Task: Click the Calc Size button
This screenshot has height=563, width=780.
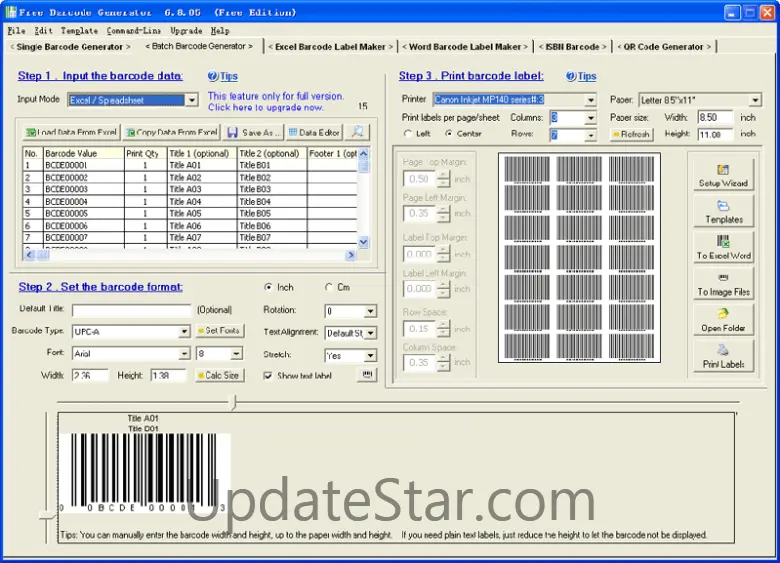Action: point(219,376)
